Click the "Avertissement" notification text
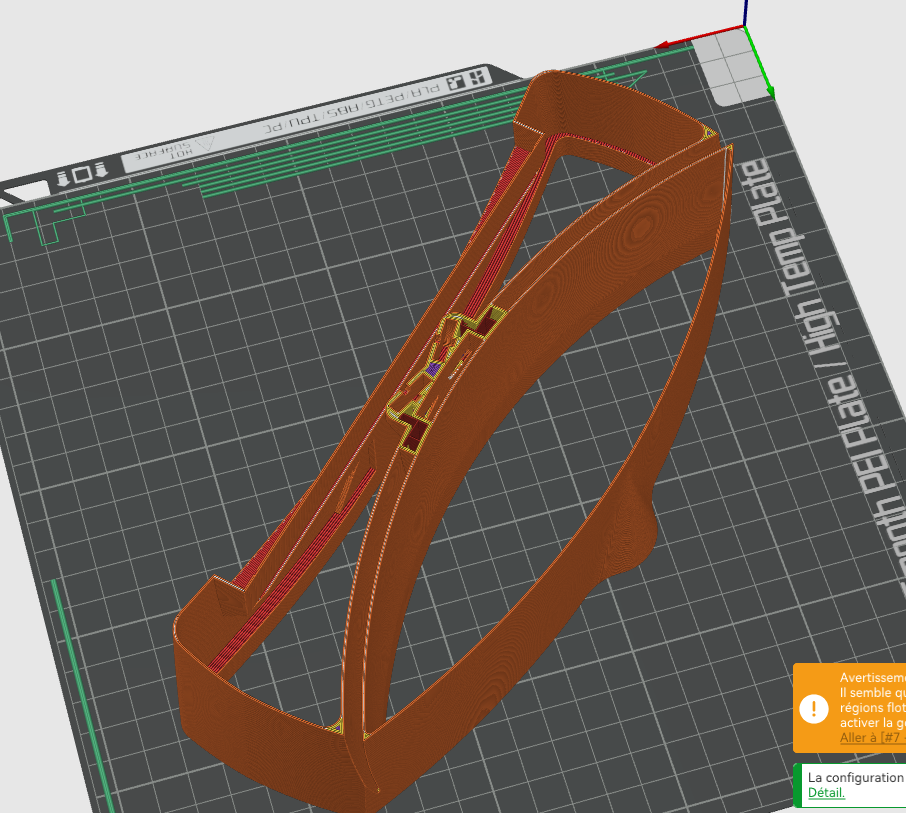The height and width of the screenshot is (813, 906). [872, 677]
